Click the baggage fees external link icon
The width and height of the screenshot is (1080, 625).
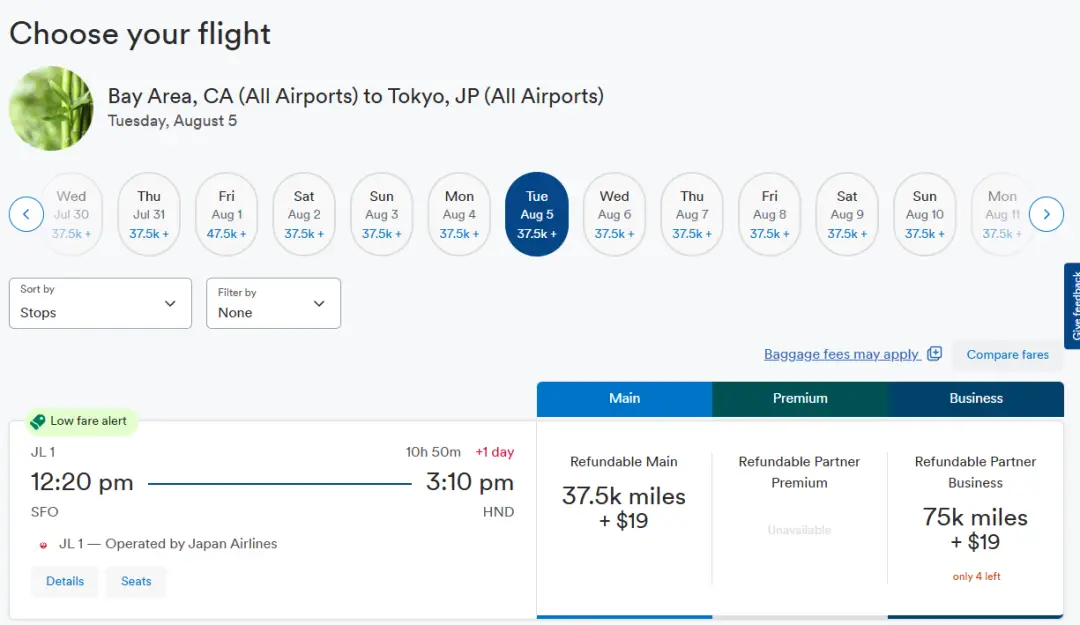coord(935,354)
